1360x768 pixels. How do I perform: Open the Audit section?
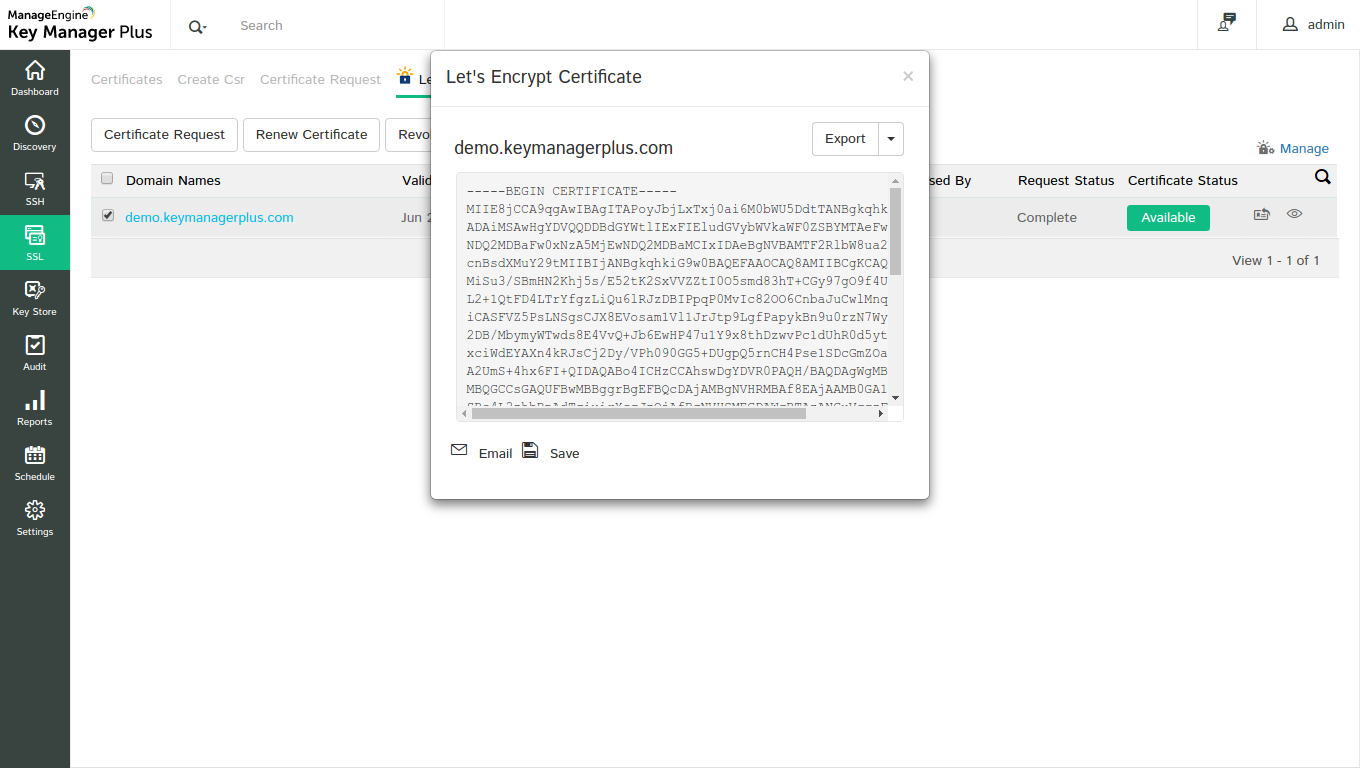click(x=35, y=353)
